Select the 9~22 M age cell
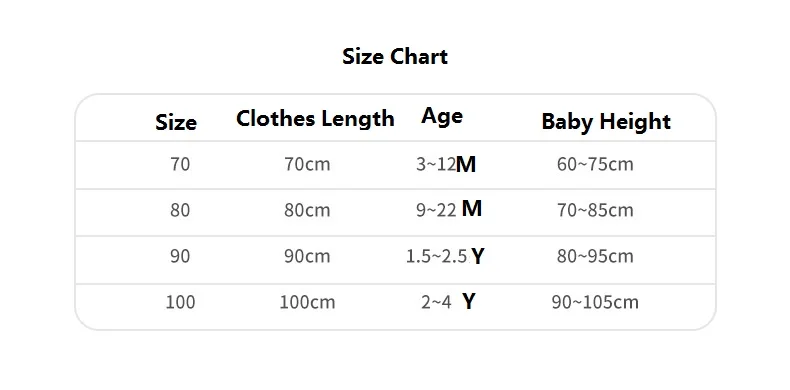Viewport: 790px width, 390px height. click(x=449, y=209)
